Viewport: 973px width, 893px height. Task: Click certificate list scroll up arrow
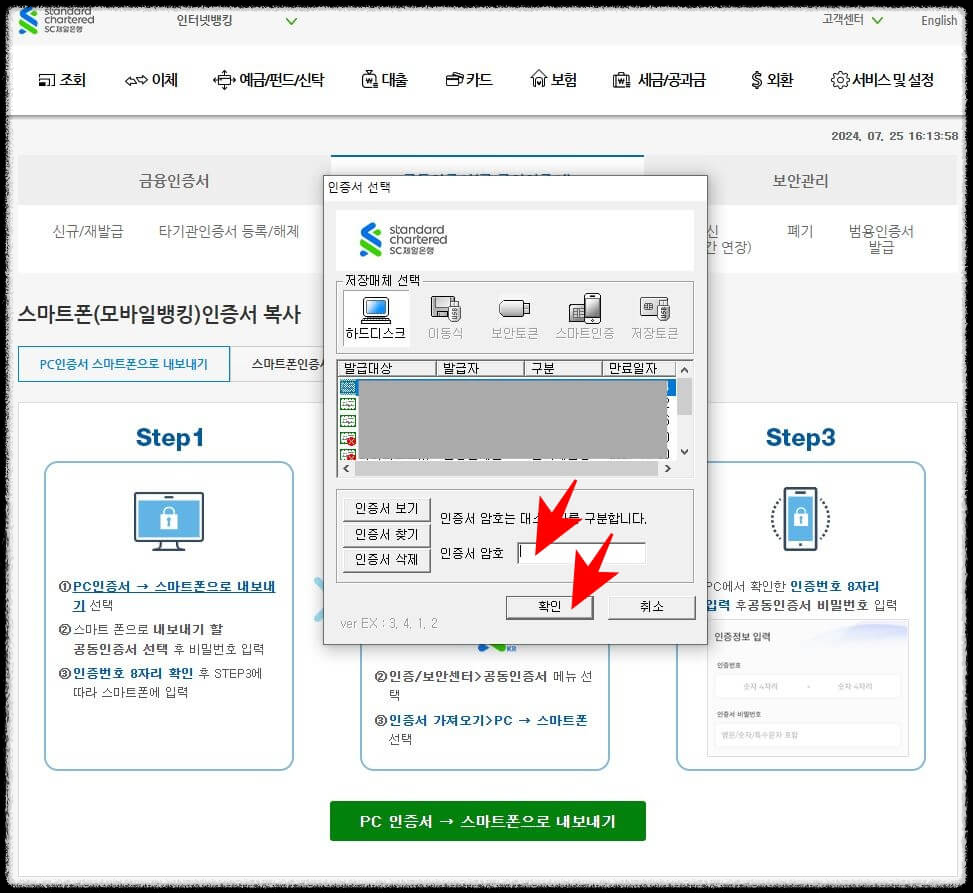point(684,370)
